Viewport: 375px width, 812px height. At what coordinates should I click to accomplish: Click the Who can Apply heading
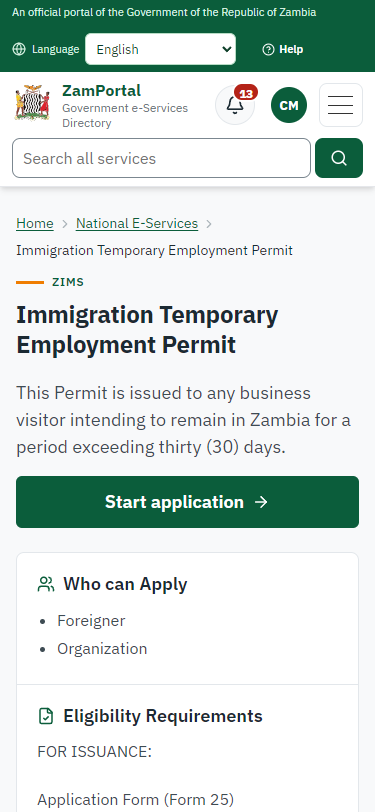[x=125, y=584]
